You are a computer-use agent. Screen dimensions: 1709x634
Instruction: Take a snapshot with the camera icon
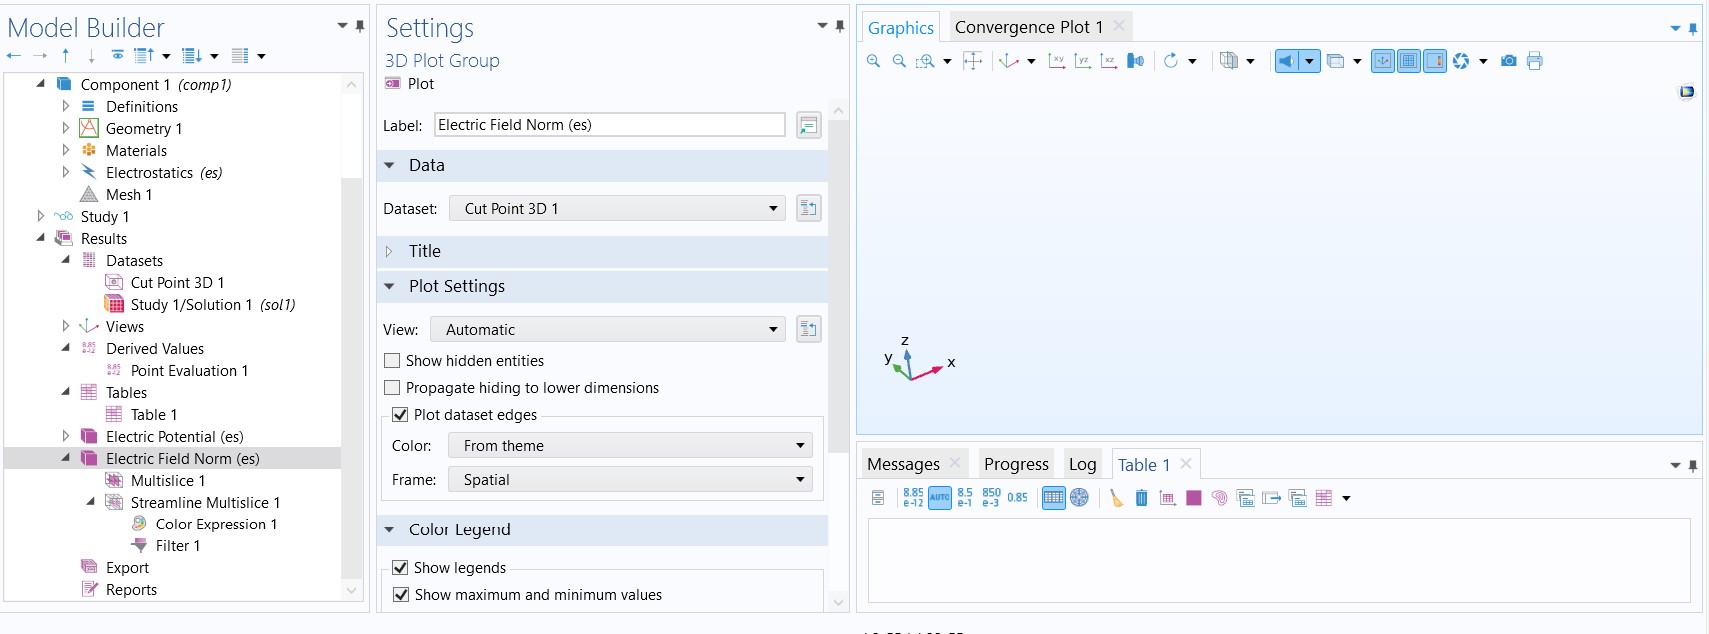pyautogui.click(x=1508, y=61)
